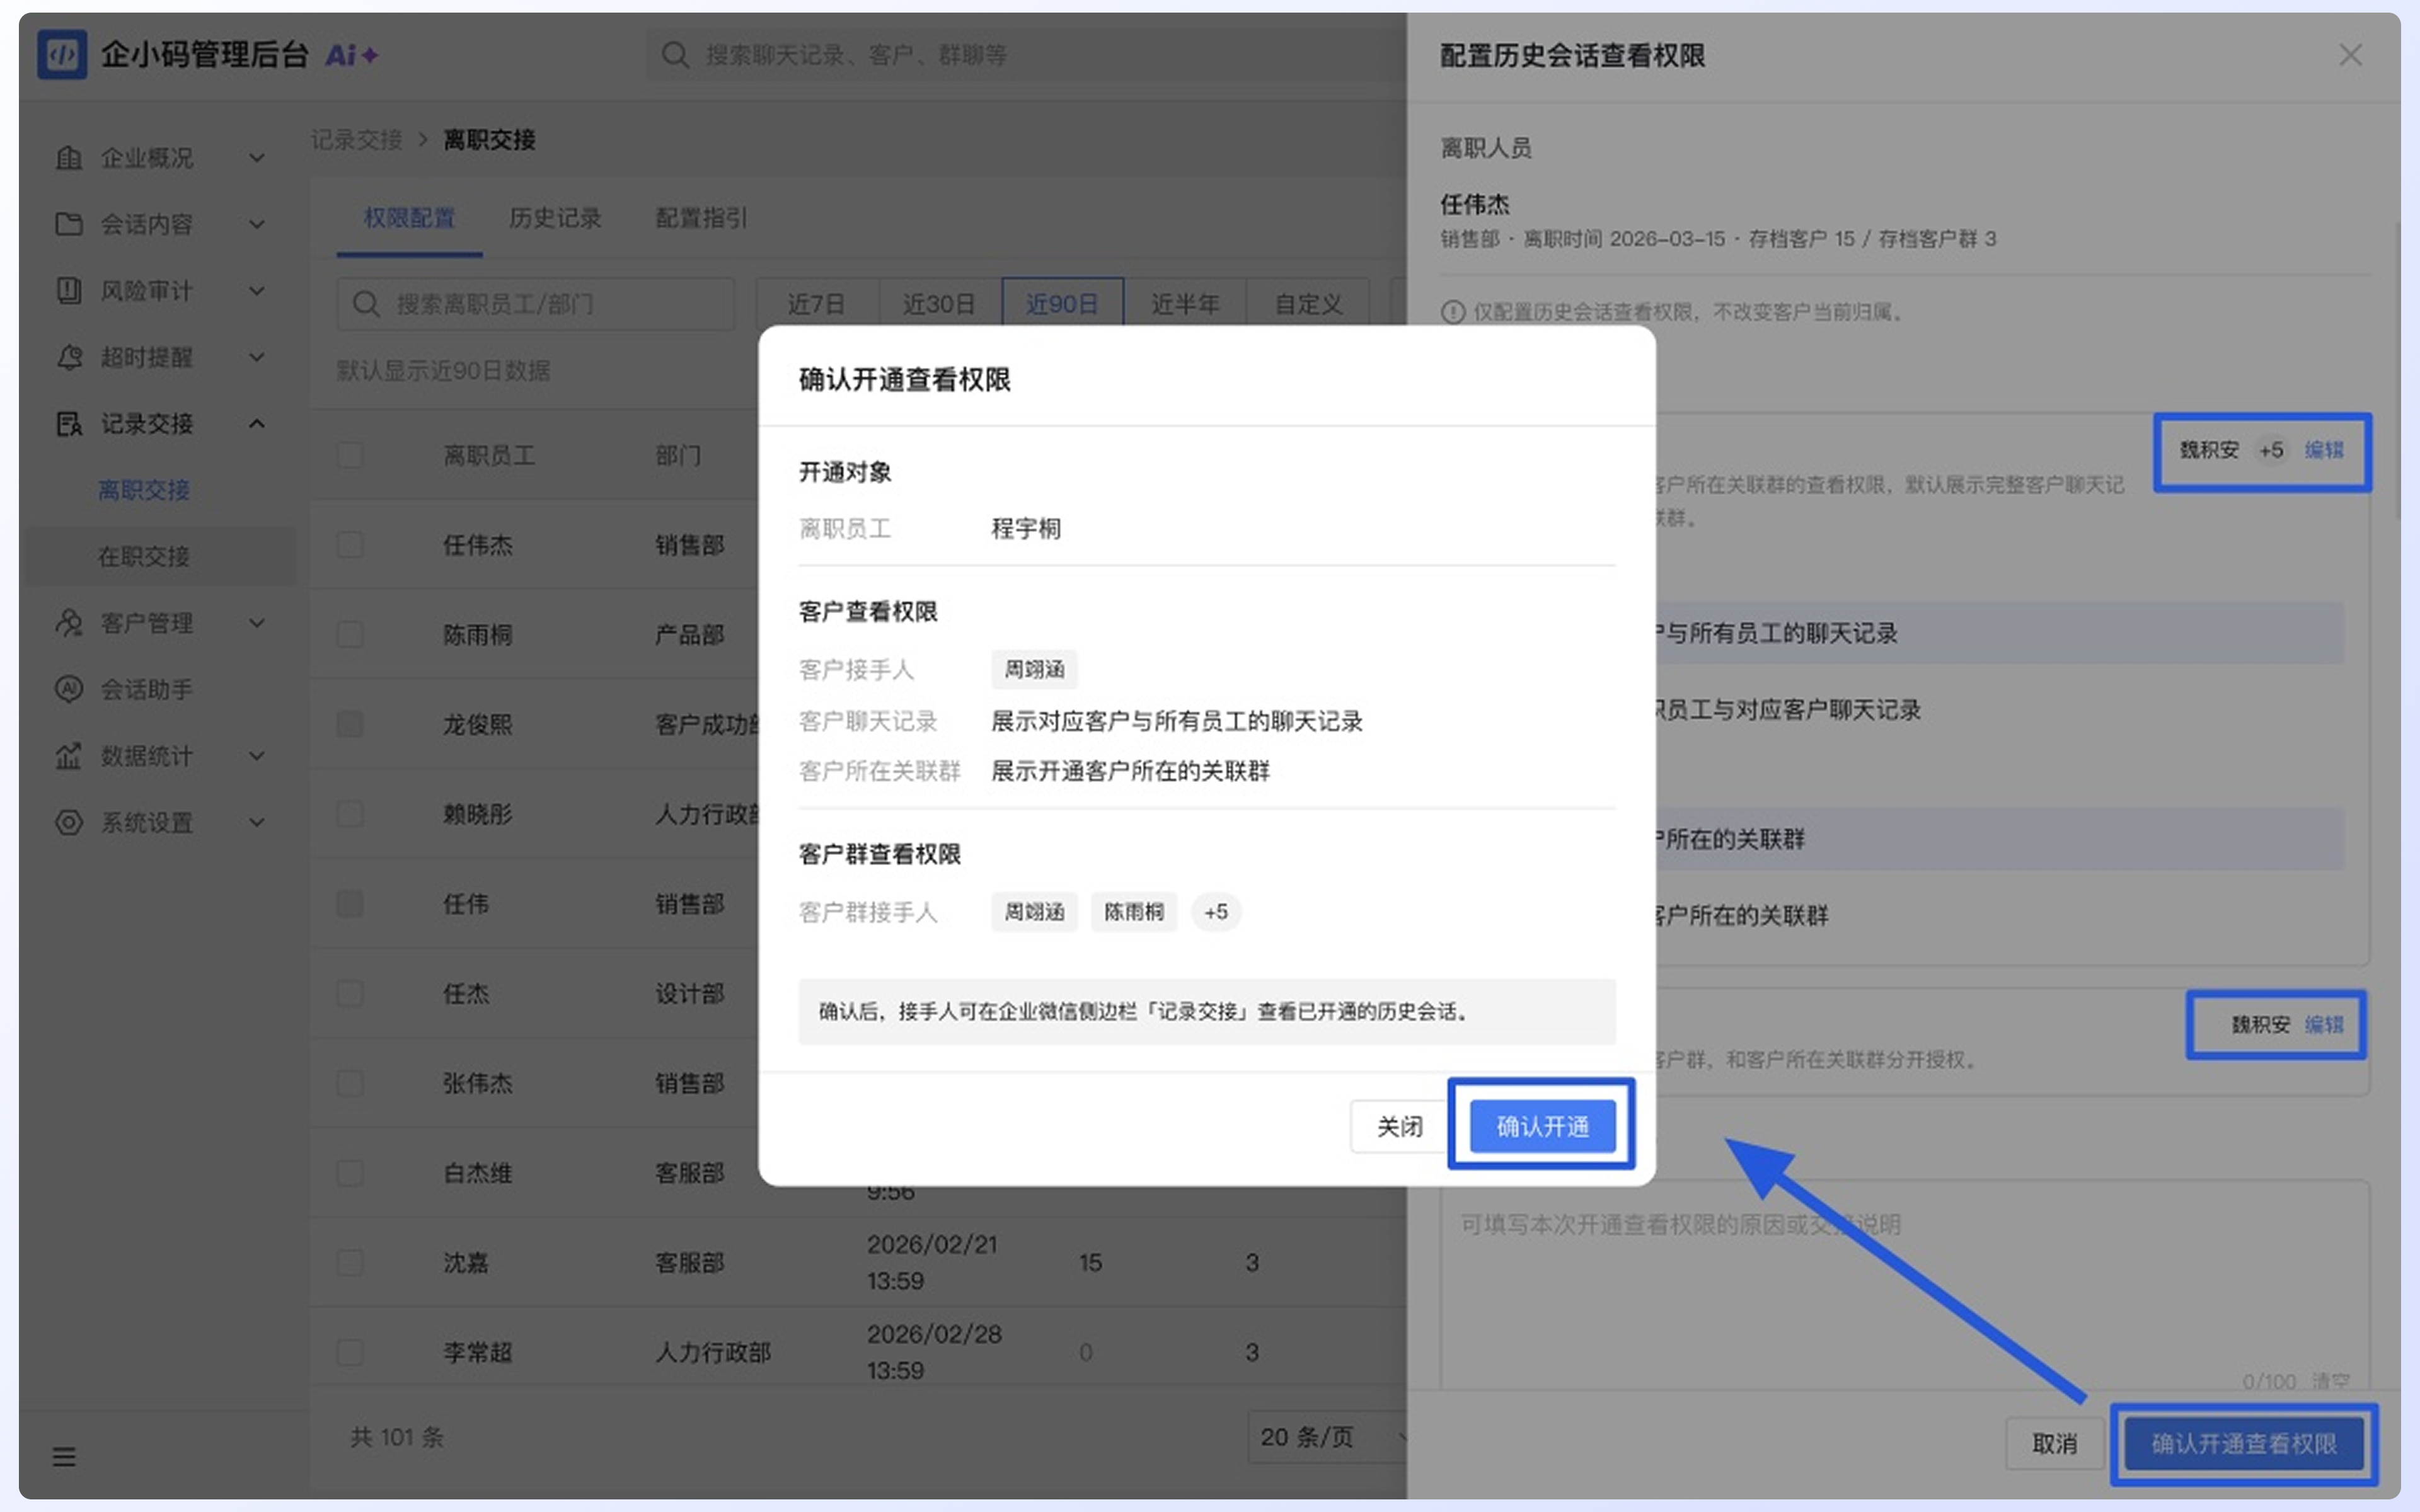The width and height of the screenshot is (2420, 1512).
Task: Switch to the 历史记录 tab
Action: (x=555, y=218)
